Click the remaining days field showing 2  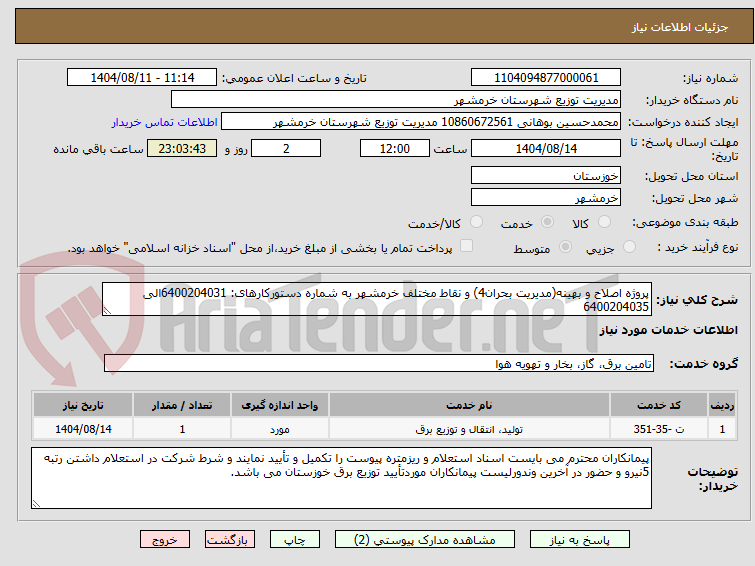[286, 148]
